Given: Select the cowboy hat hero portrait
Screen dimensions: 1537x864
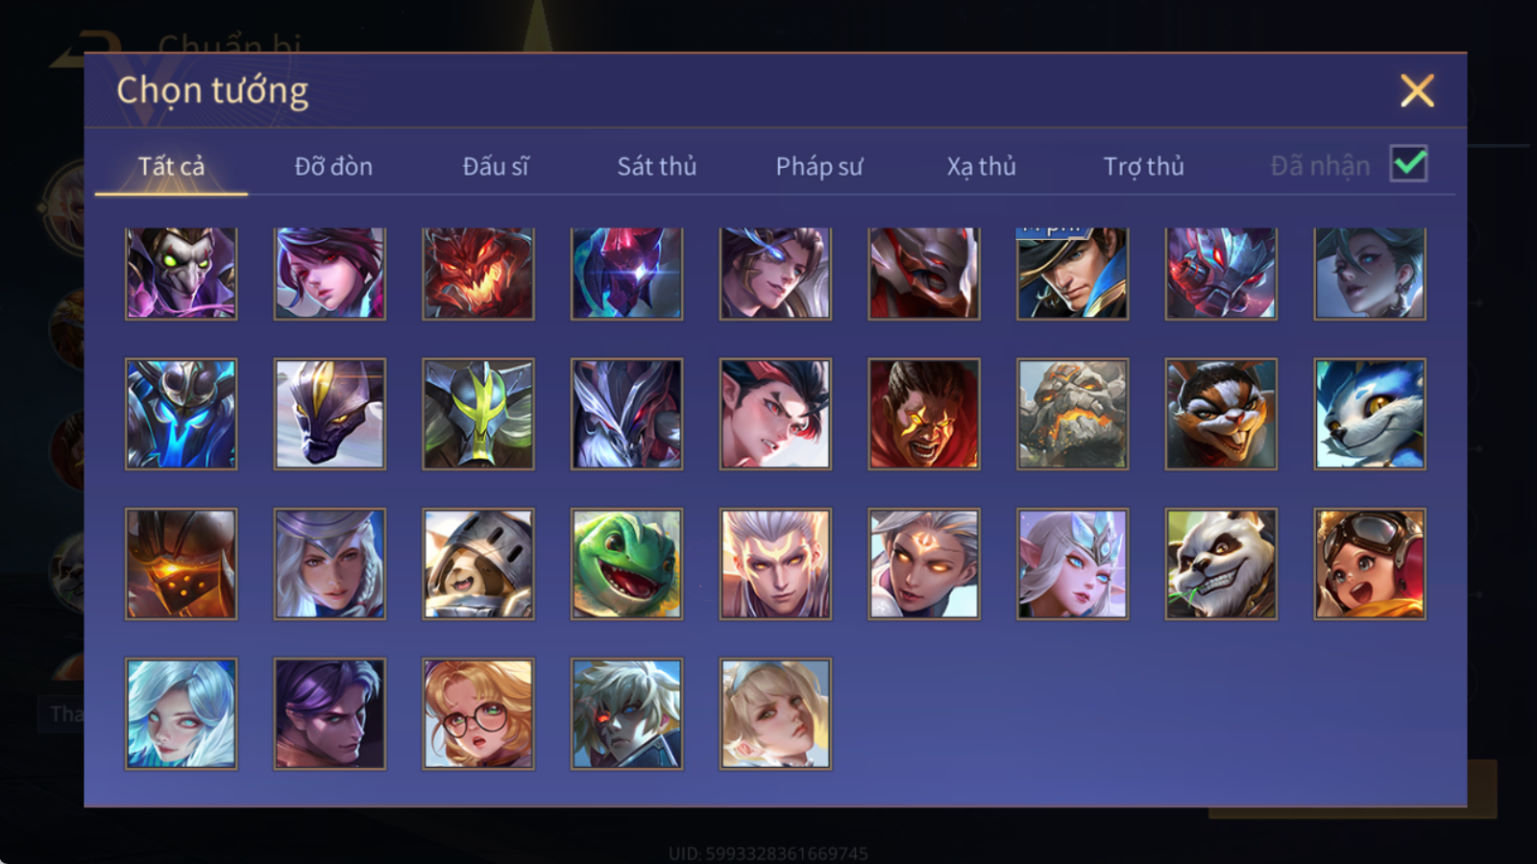Looking at the screenshot, I should point(1072,273).
